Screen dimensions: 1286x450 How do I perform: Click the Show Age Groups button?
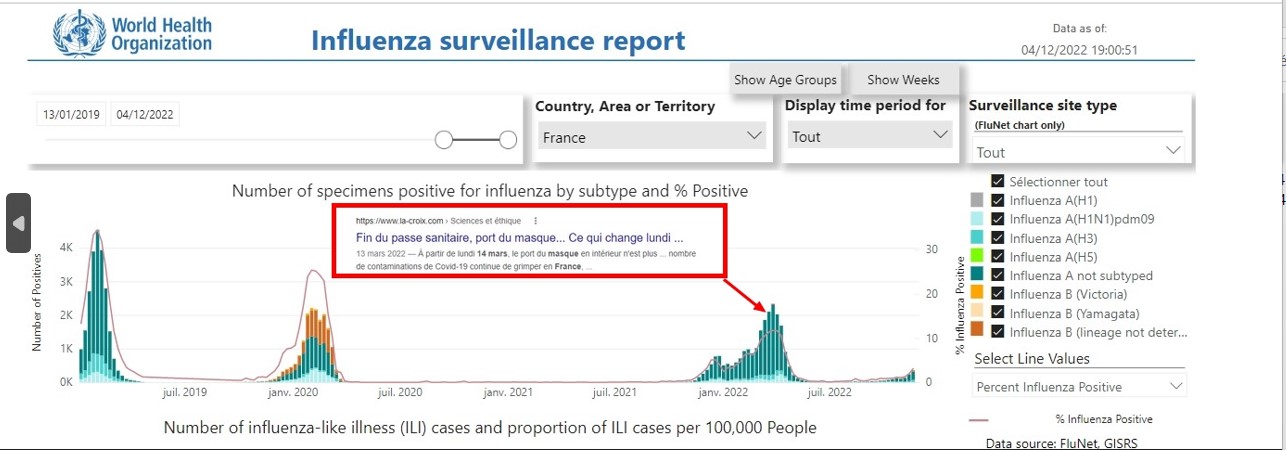click(x=785, y=80)
